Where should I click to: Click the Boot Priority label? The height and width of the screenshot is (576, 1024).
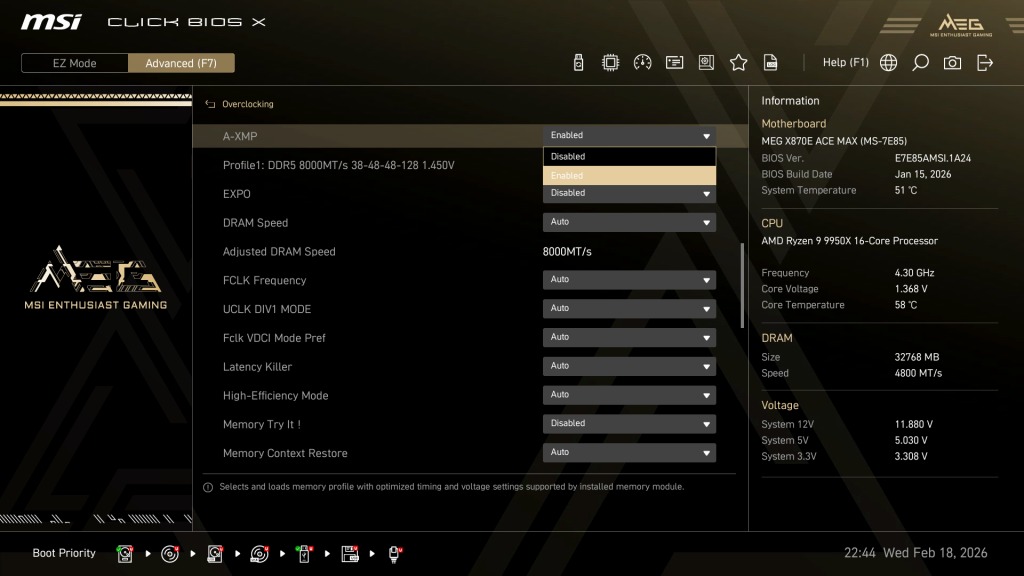coord(64,553)
